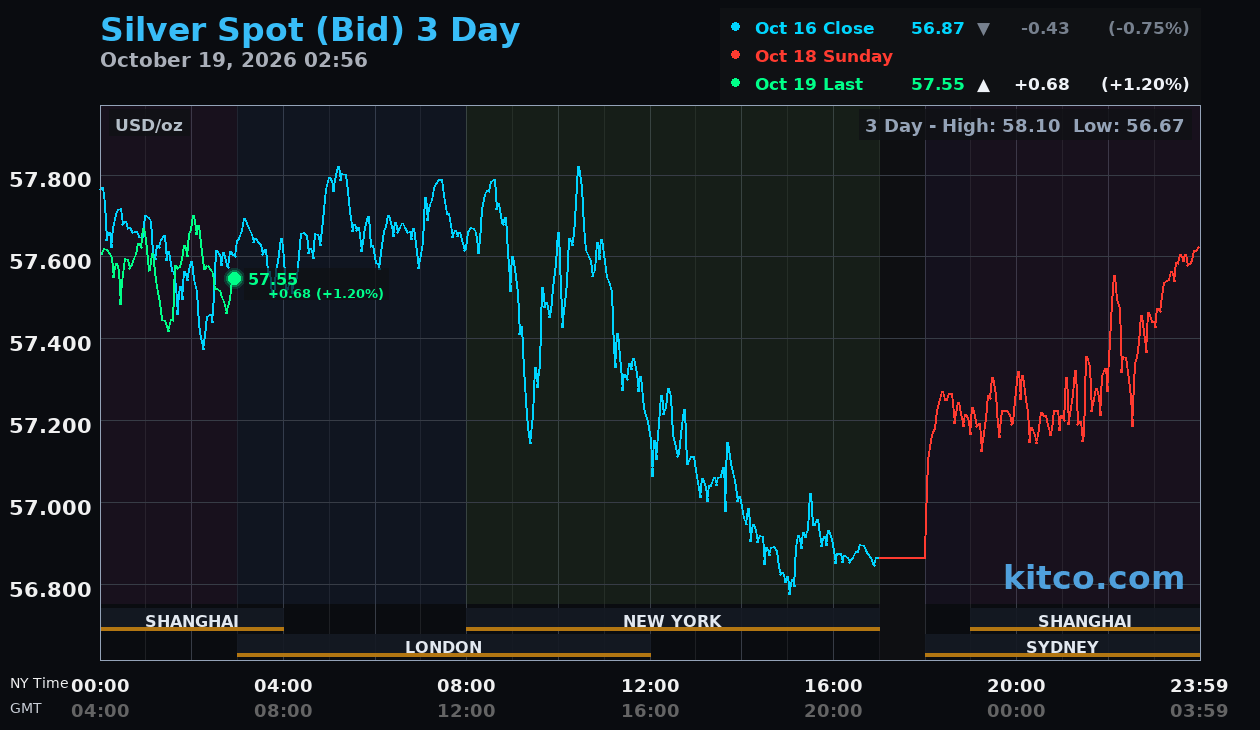
Task: Click the green current-price marker dot on chart
Action: coord(234,278)
